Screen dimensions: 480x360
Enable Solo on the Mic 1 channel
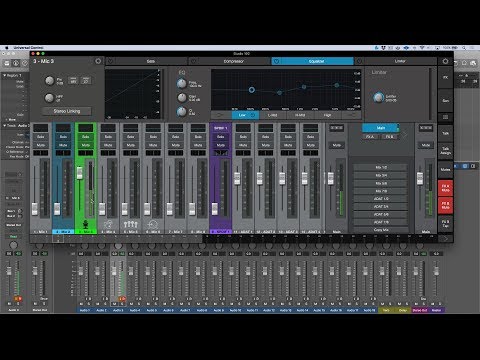tap(41, 137)
